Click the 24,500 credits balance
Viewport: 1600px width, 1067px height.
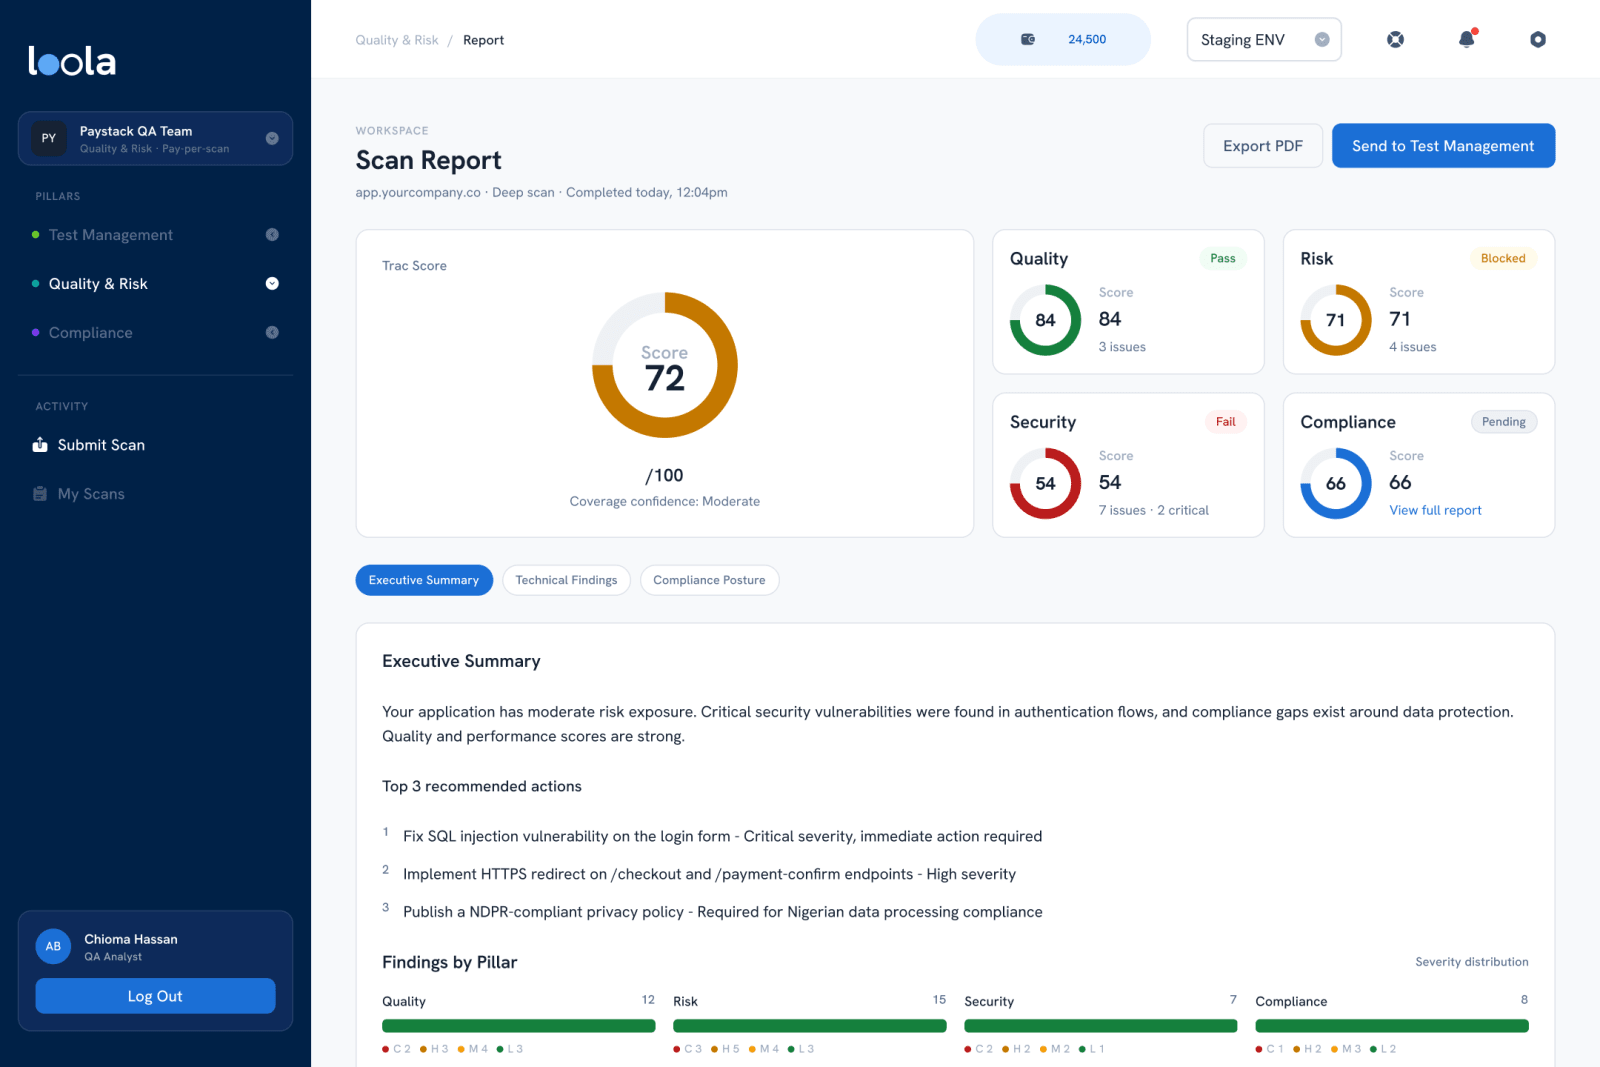[x=1087, y=39]
